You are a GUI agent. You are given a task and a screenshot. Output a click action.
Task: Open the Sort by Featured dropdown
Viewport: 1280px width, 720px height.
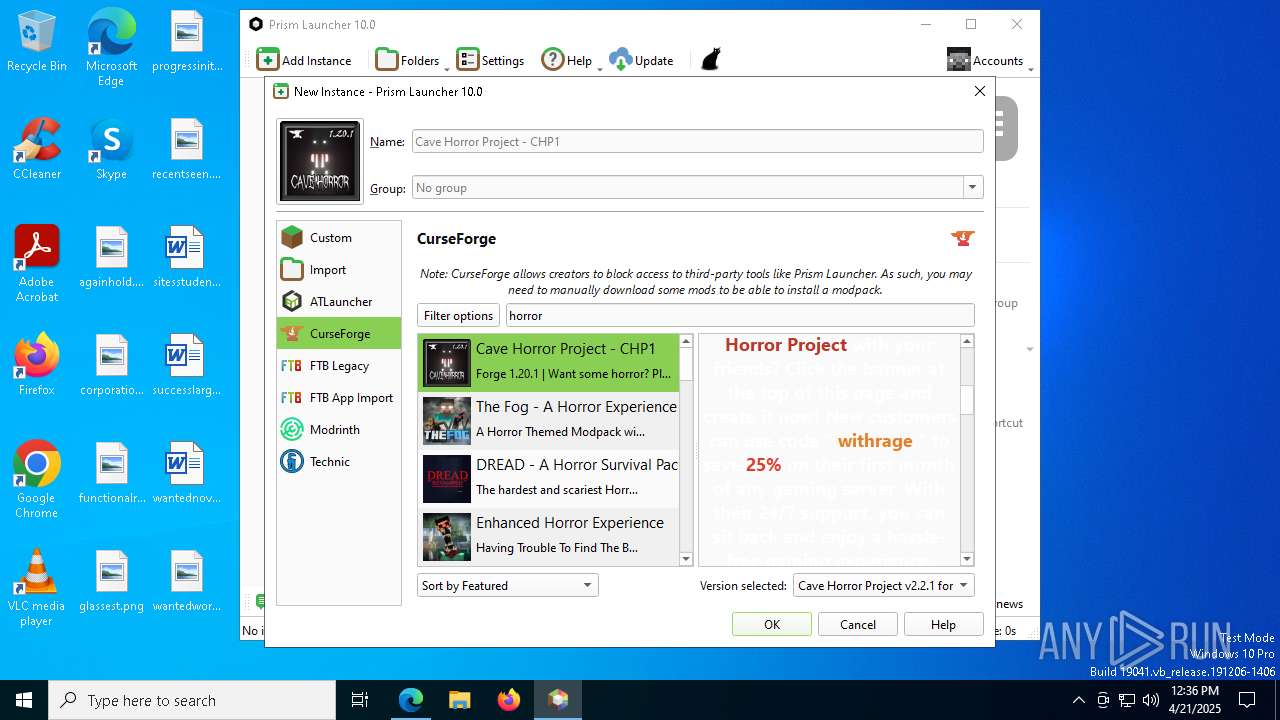click(507, 585)
